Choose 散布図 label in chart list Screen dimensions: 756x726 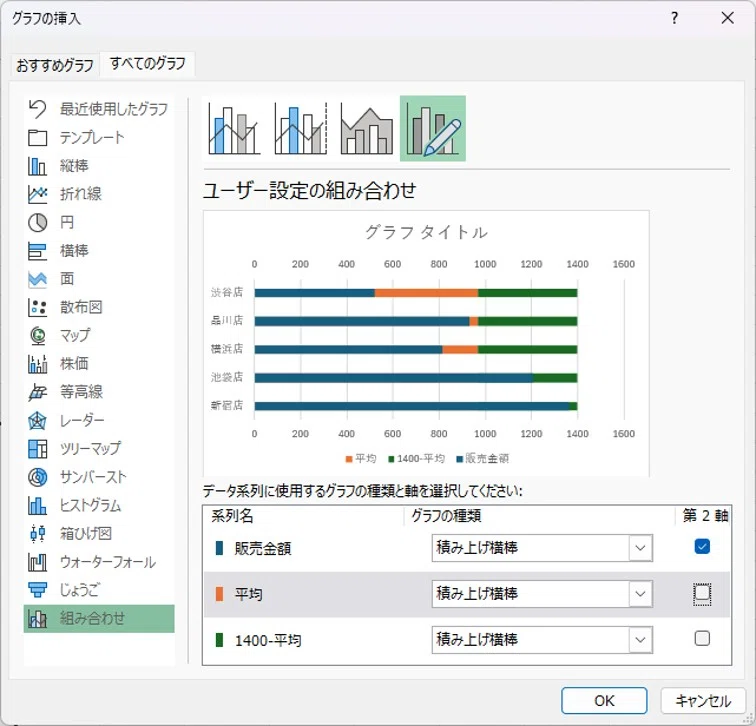(81, 308)
